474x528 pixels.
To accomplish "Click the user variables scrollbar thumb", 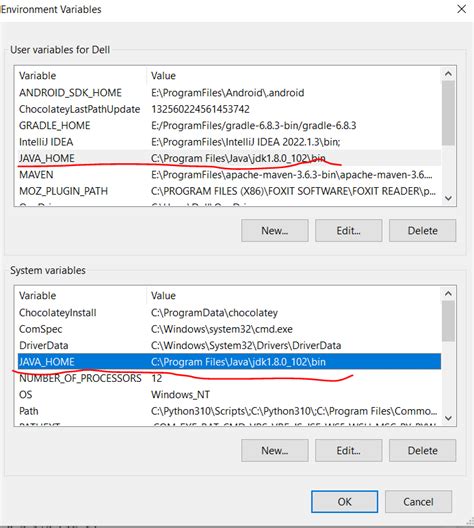I will tap(448, 113).
